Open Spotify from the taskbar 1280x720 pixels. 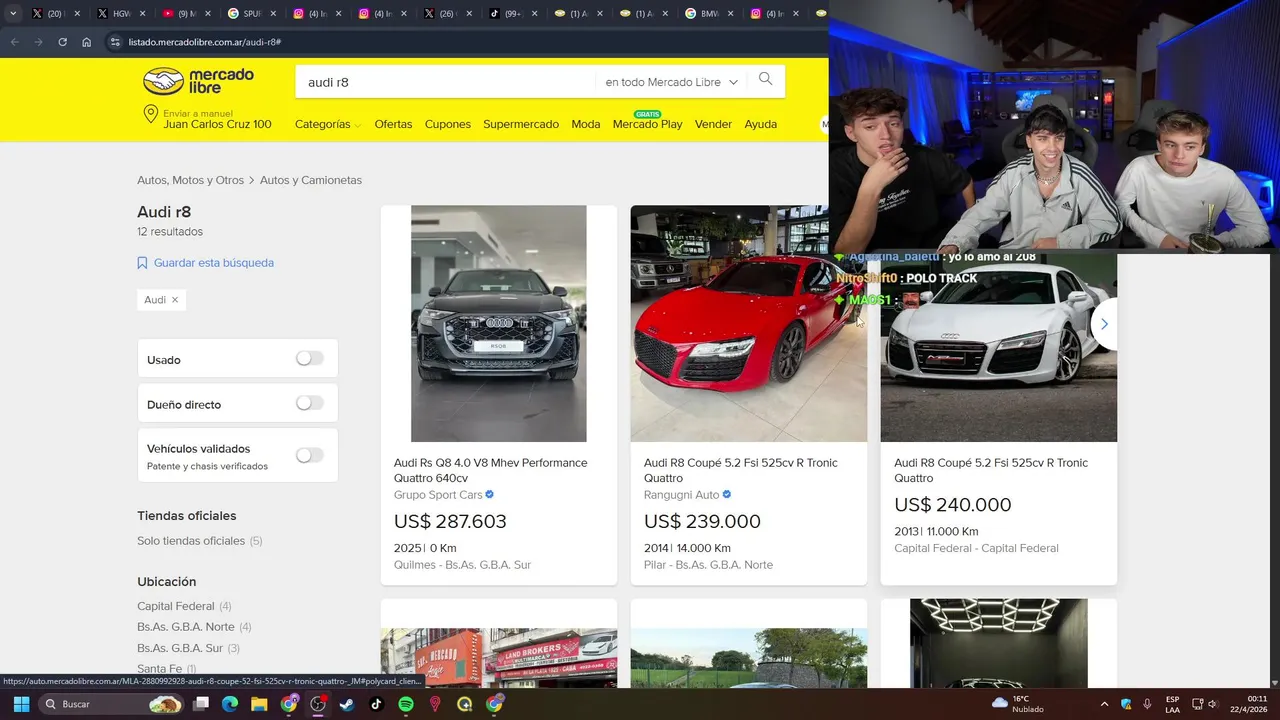pyautogui.click(x=406, y=704)
